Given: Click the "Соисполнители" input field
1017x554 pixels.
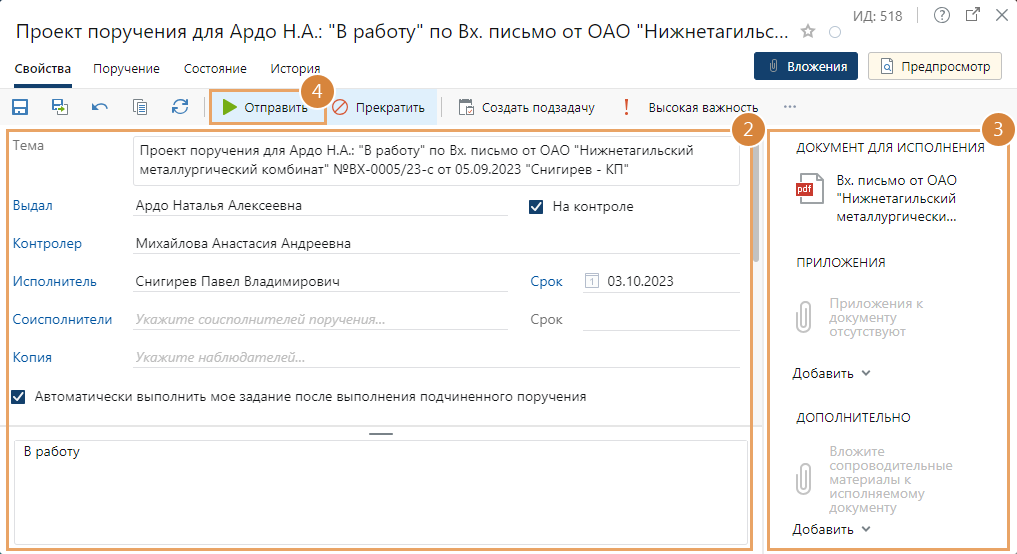Looking at the screenshot, I should (320, 320).
